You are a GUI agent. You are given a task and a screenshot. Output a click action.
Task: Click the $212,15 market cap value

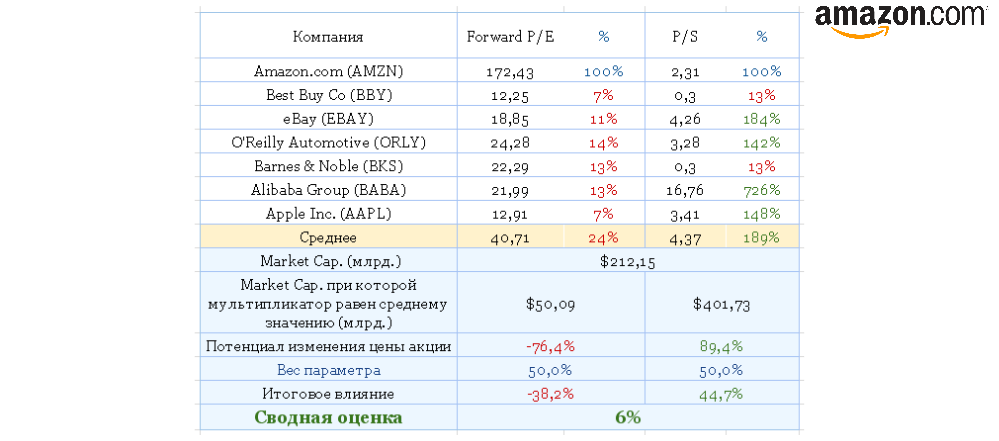627,262
